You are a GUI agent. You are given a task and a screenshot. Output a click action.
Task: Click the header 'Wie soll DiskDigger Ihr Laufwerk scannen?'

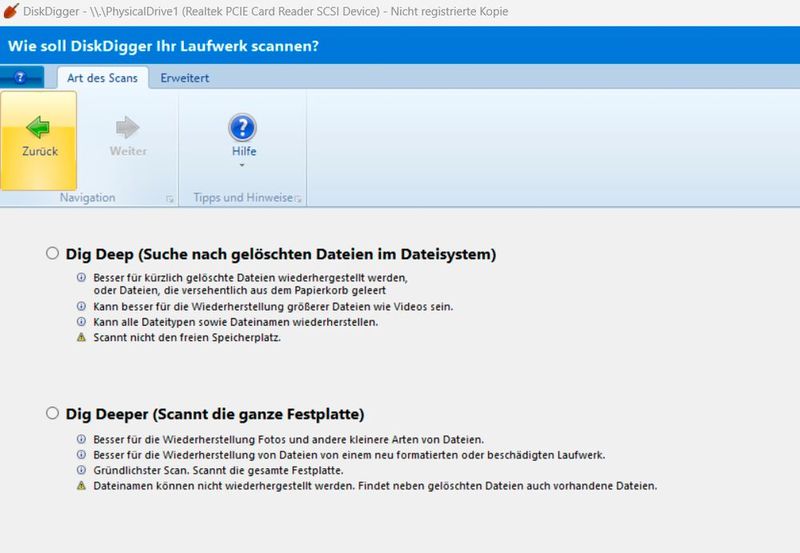[163, 46]
